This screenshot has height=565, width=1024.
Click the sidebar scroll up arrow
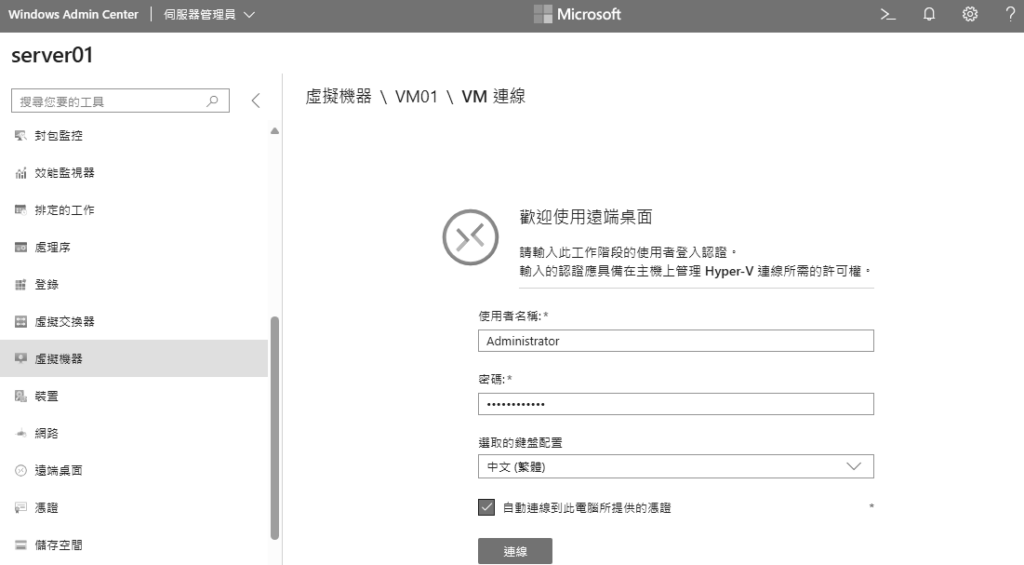[275, 131]
